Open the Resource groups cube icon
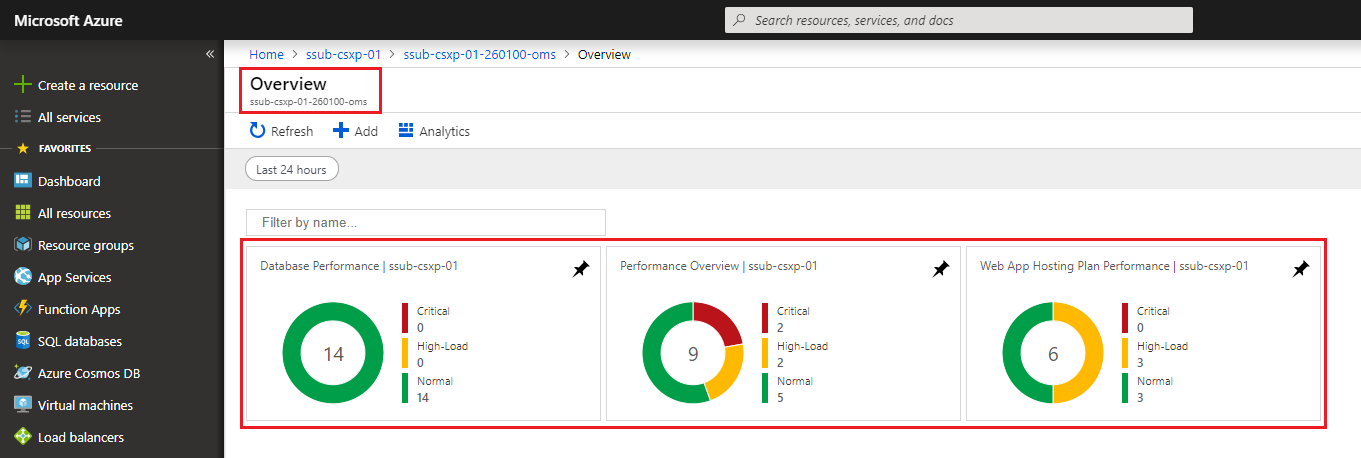This screenshot has width=1361, height=458. [23, 245]
